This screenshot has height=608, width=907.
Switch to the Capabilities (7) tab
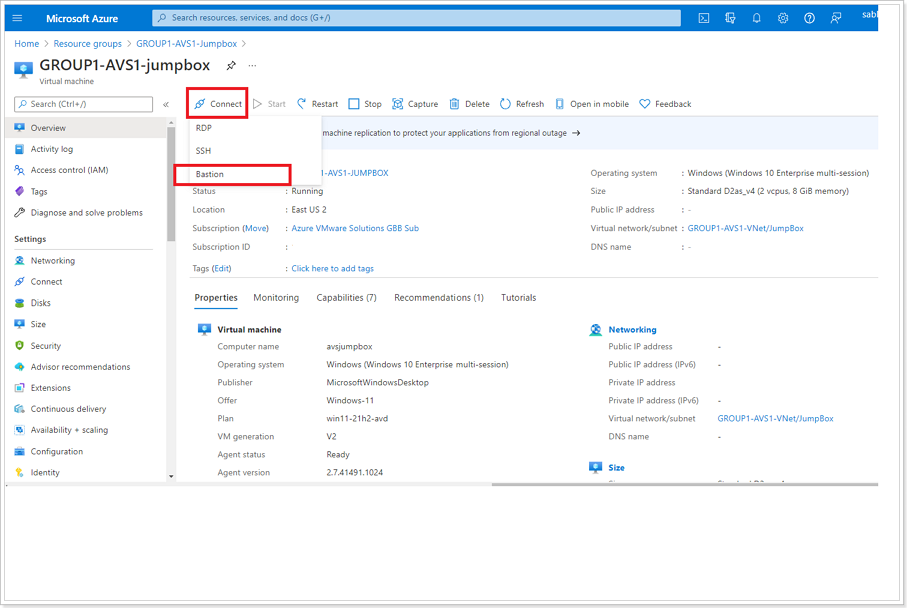[346, 298]
